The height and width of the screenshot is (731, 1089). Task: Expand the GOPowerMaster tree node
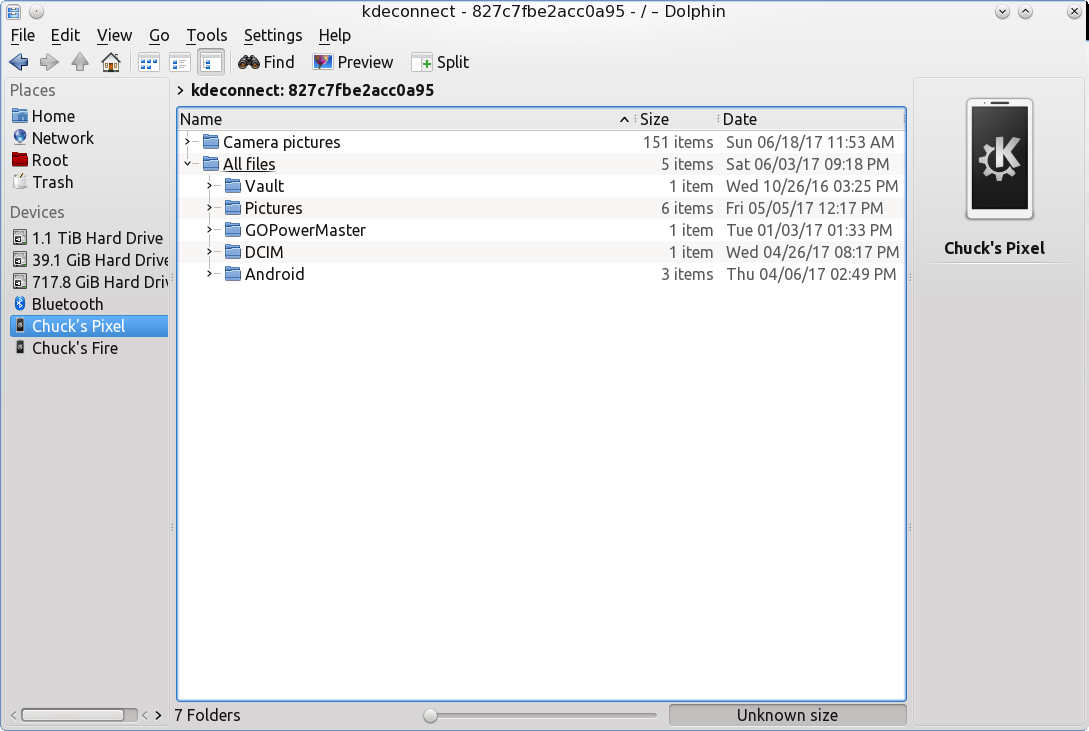[209, 230]
